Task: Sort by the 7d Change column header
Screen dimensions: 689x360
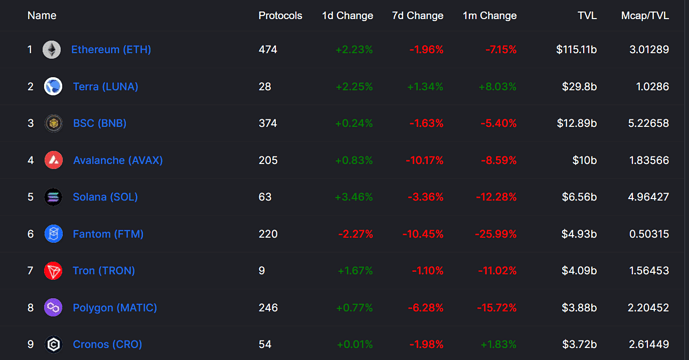Action: point(417,16)
